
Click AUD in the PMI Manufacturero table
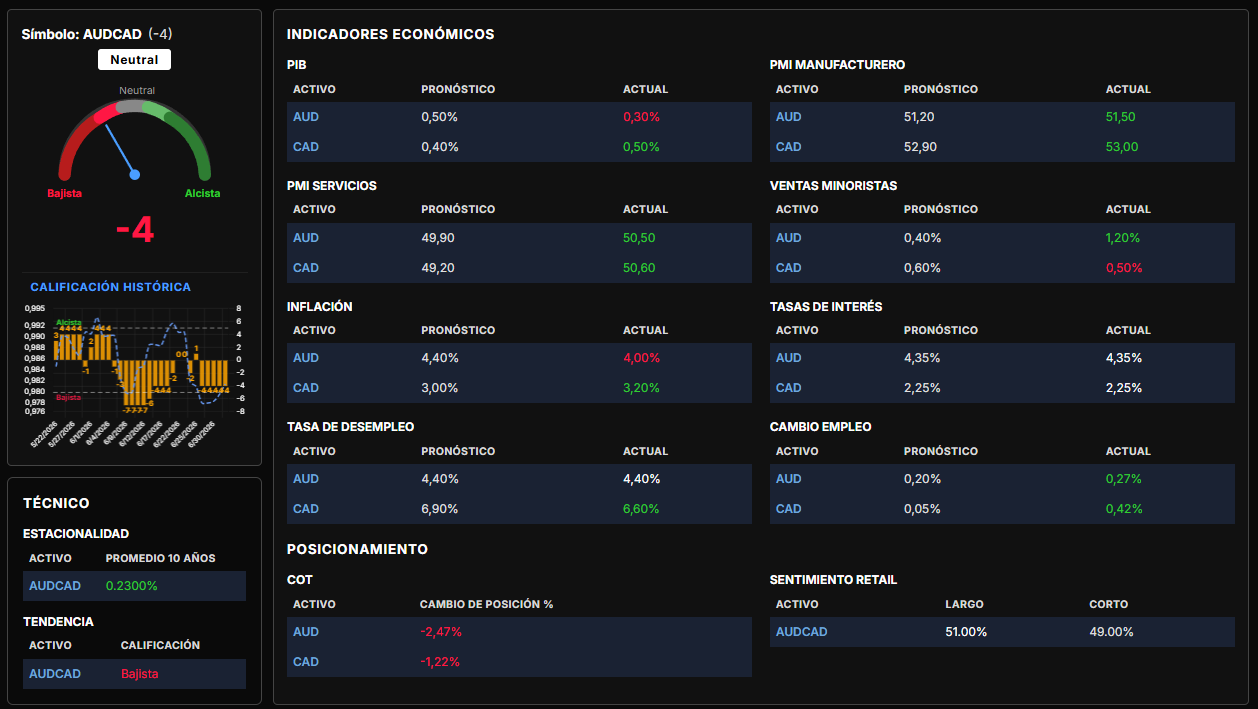[x=789, y=117]
